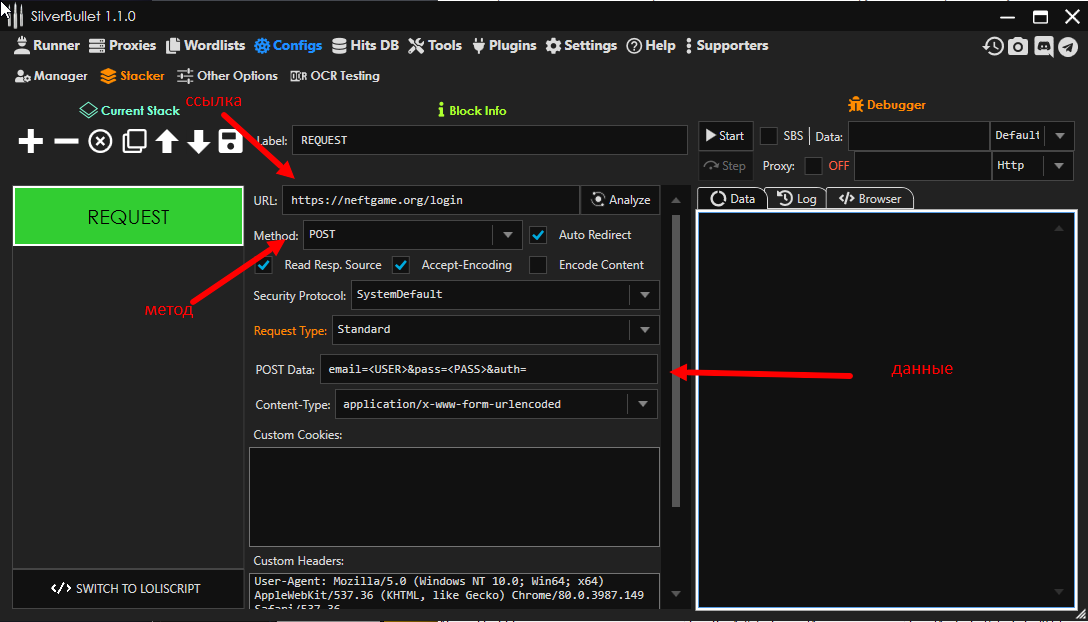The width and height of the screenshot is (1088, 622).
Task: Open the Supporters section
Action: coord(726,46)
